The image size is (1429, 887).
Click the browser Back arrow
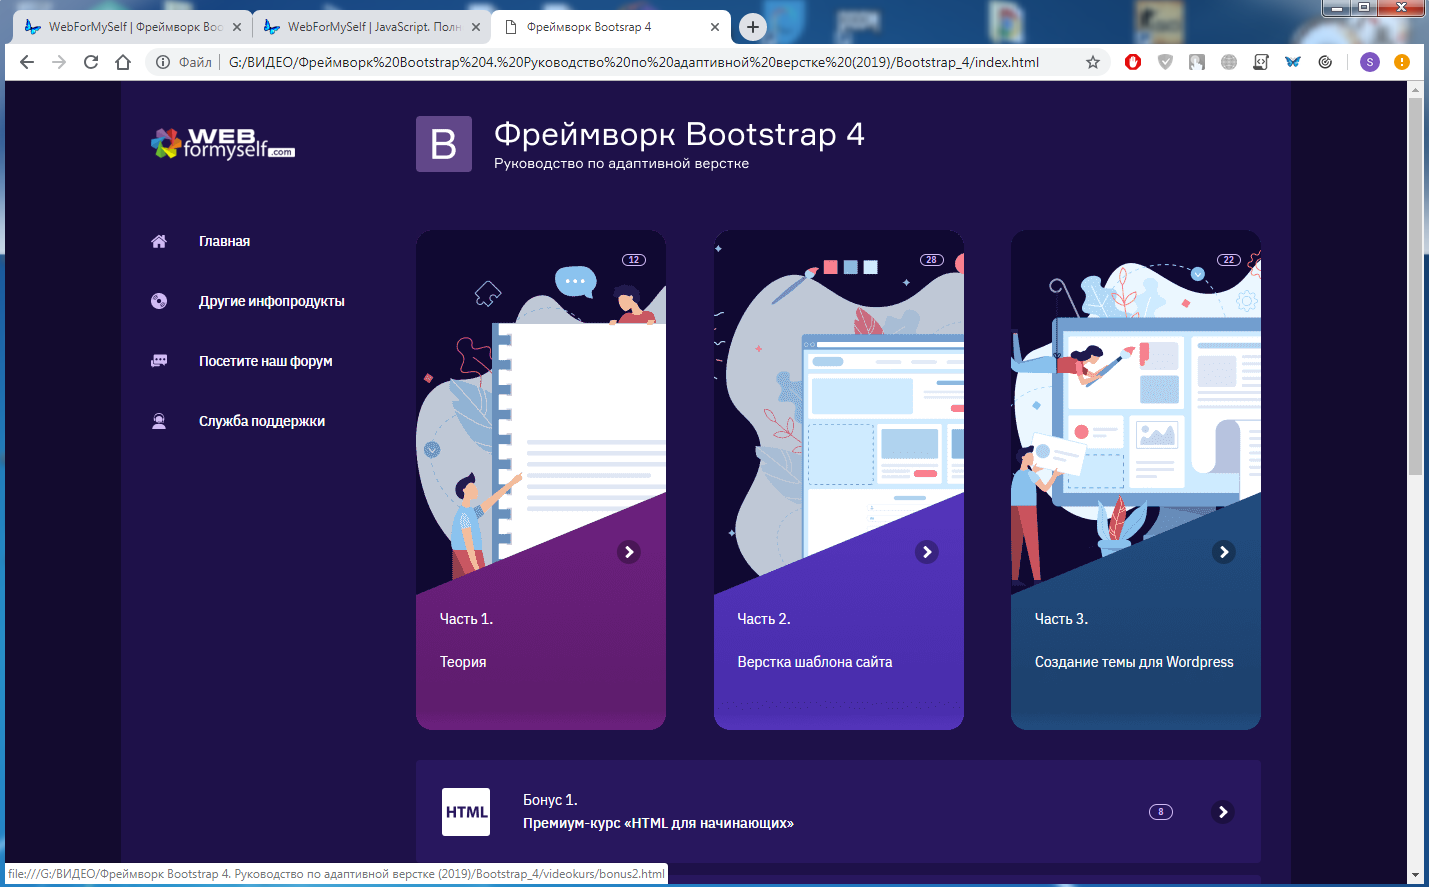click(x=27, y=62)
